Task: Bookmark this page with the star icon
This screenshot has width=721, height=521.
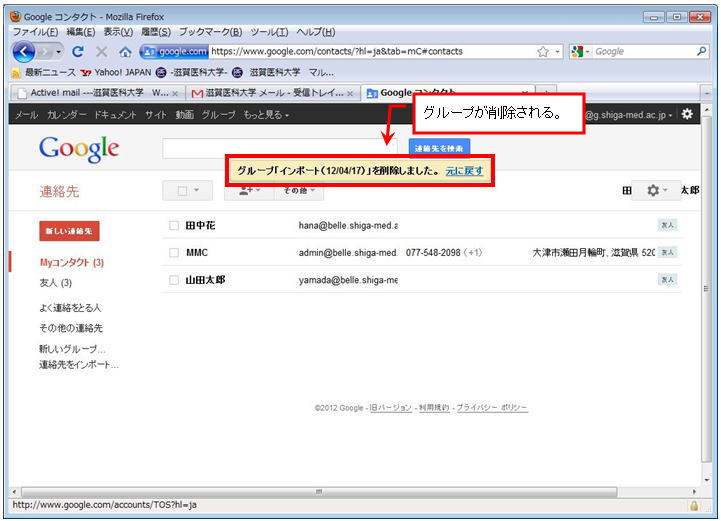Action: 543,52
